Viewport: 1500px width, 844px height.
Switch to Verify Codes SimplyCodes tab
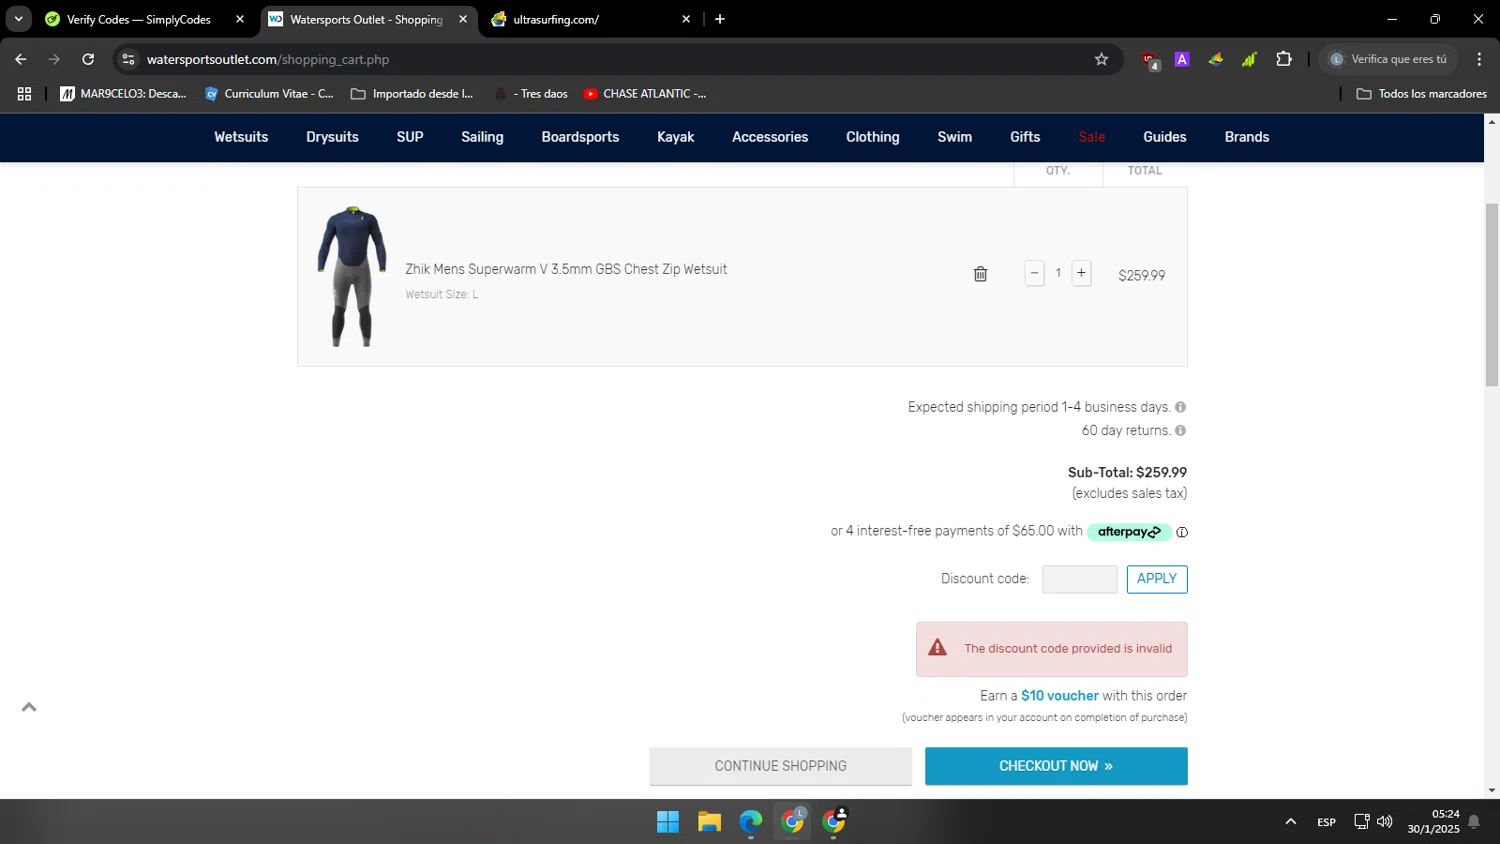point(138,19)
